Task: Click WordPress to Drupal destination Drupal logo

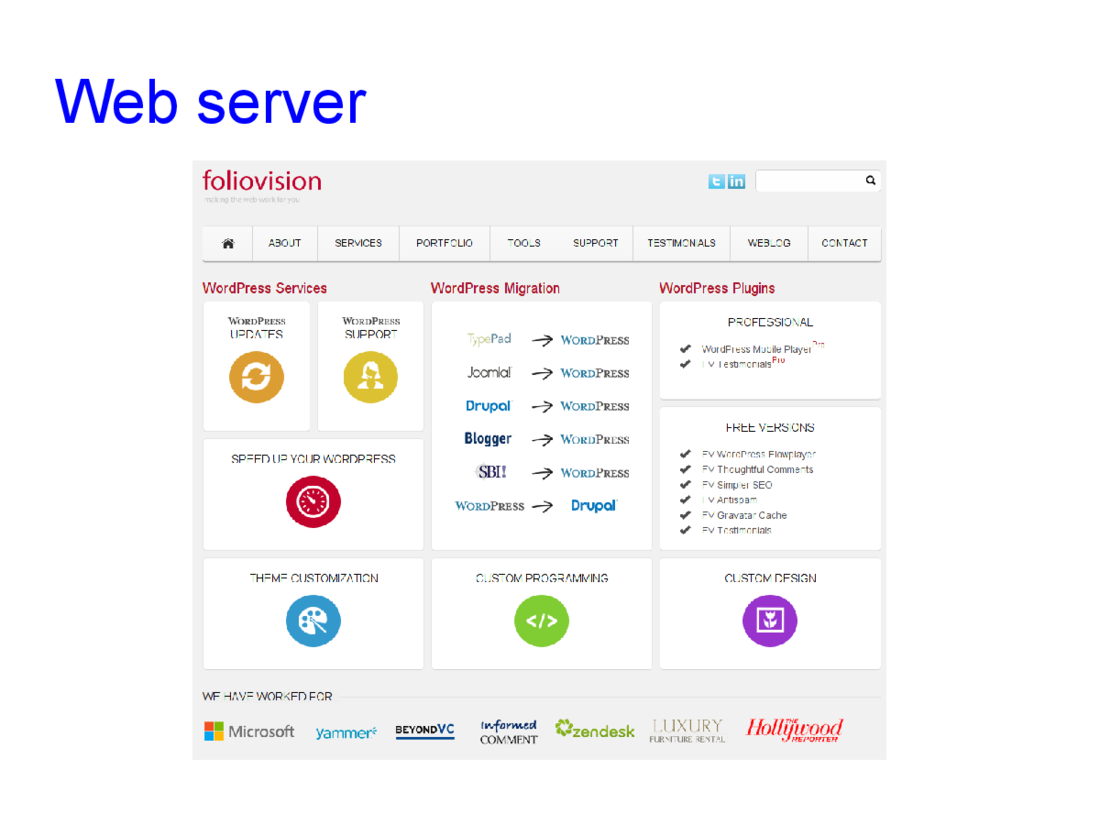Action: [x=593, y=506]
